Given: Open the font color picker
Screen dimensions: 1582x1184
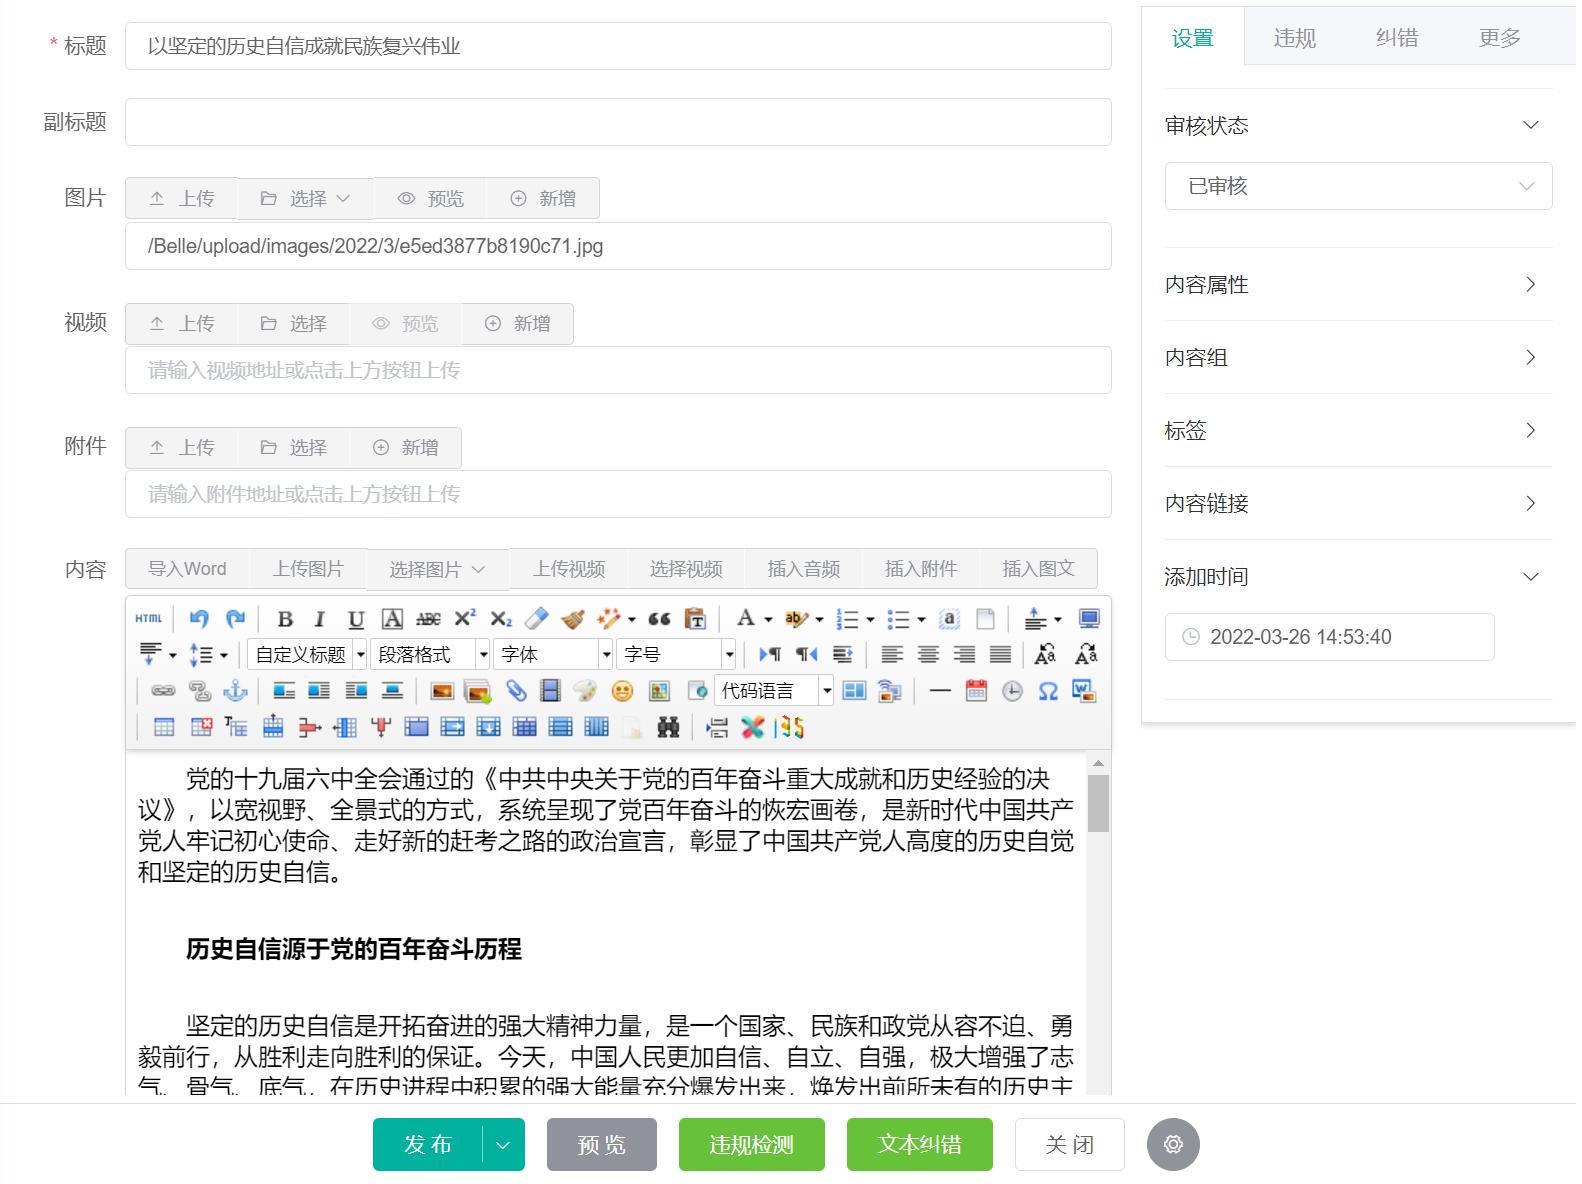Looking at the screenshot, I should click(745, 619).
